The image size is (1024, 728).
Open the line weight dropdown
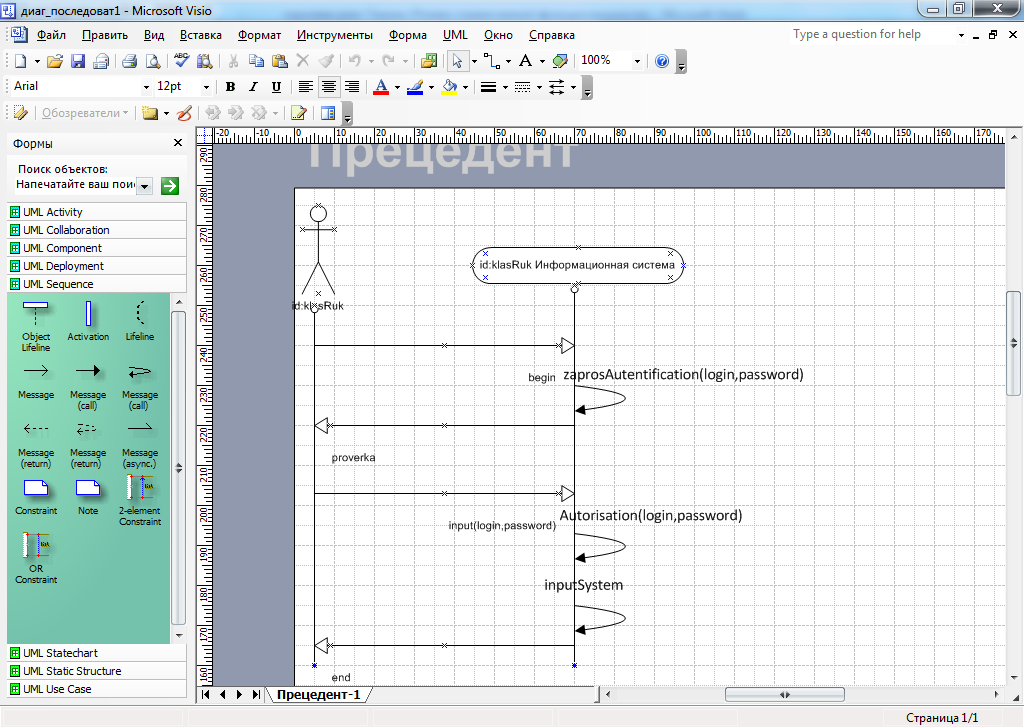(505, 87)
